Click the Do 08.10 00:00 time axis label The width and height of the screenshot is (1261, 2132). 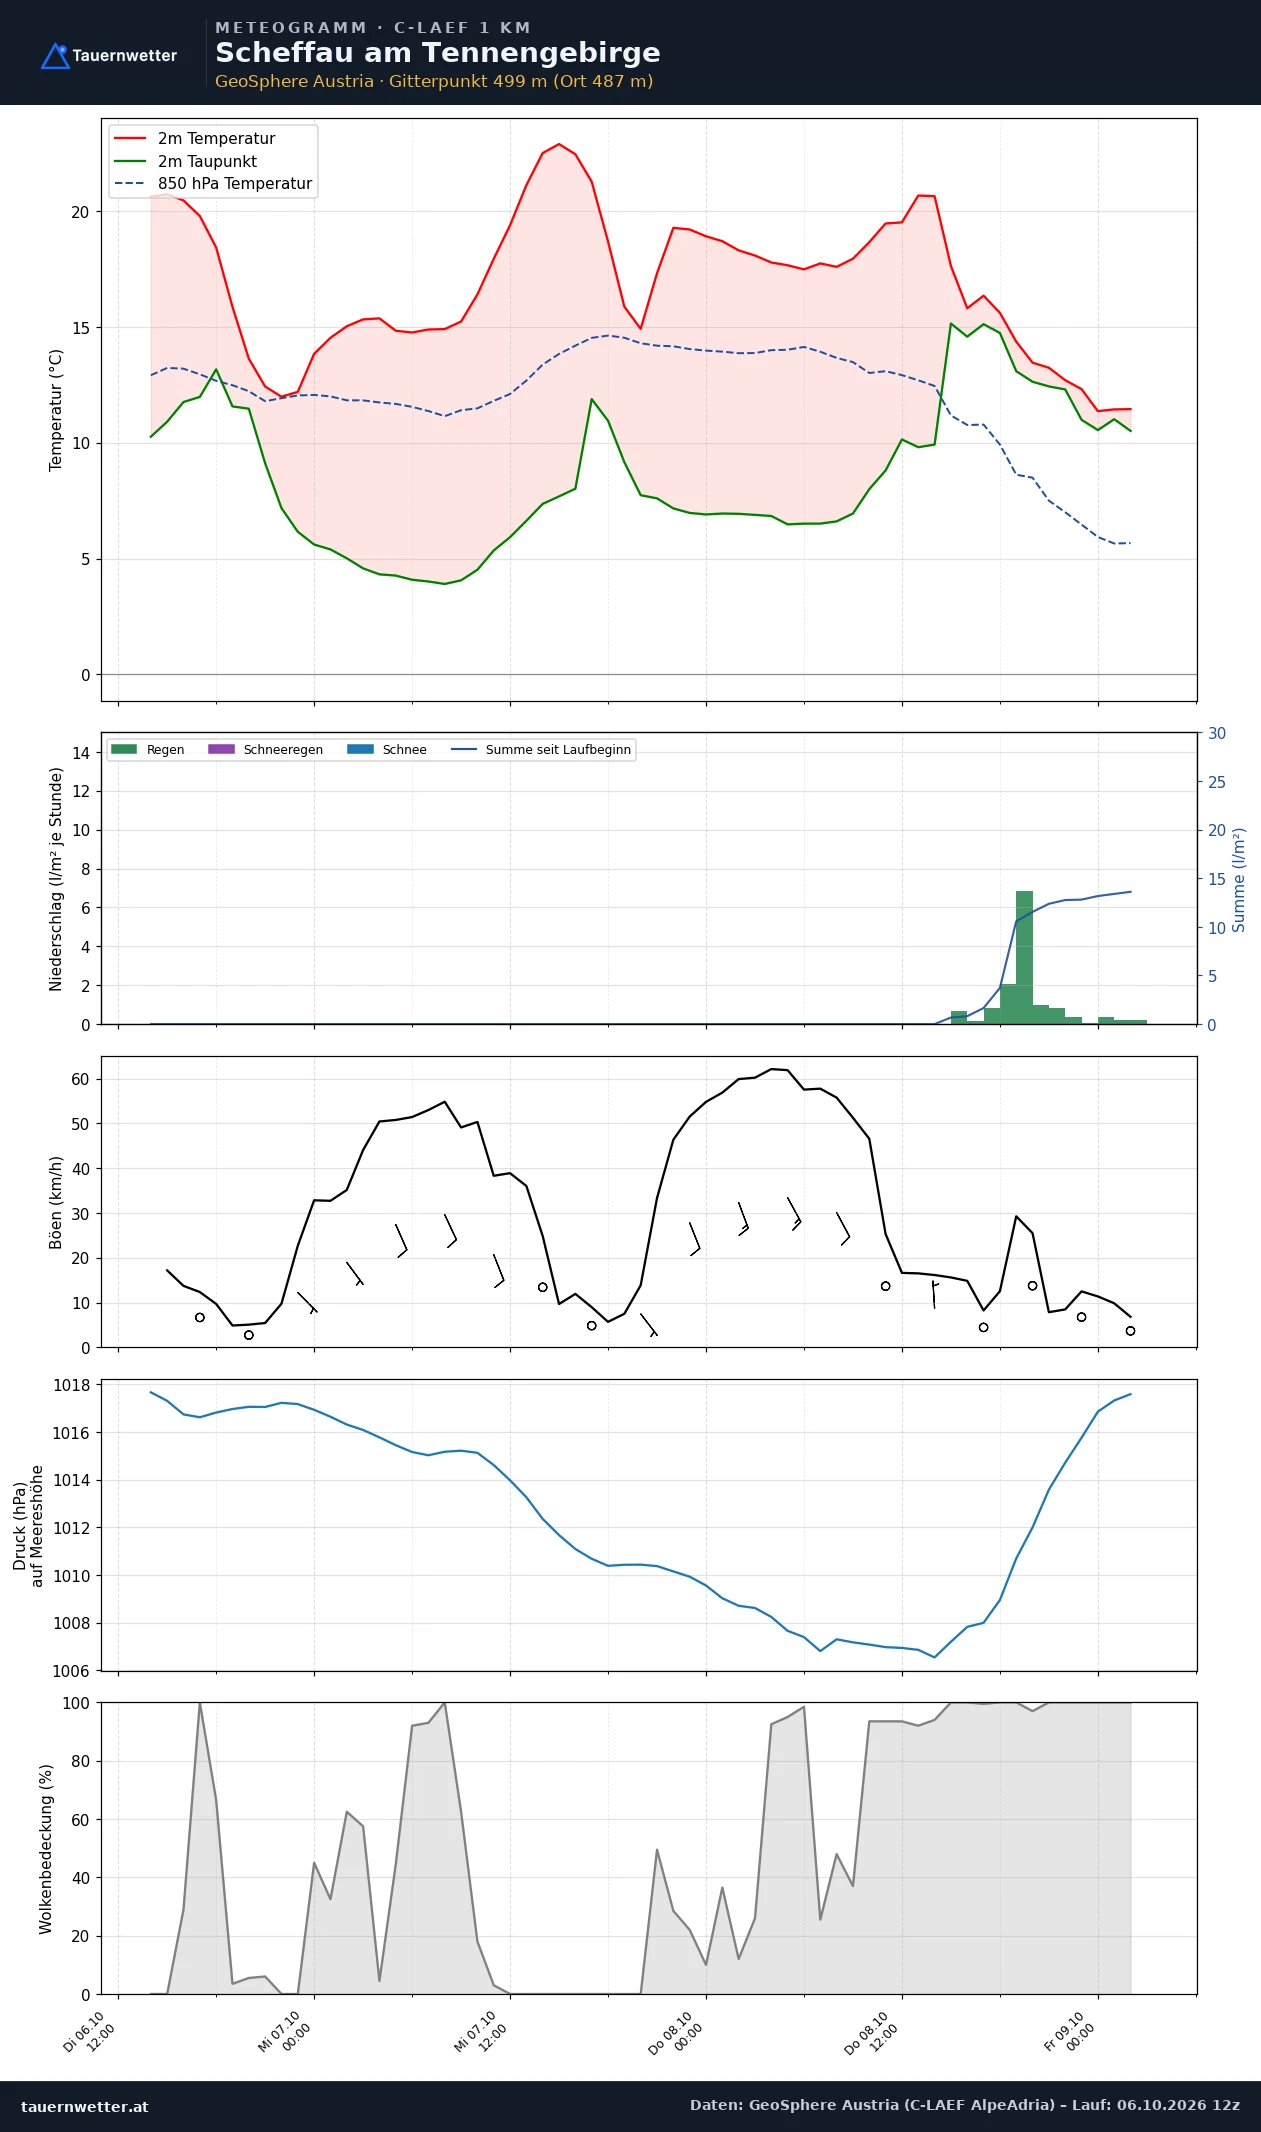pos(677,2032)
